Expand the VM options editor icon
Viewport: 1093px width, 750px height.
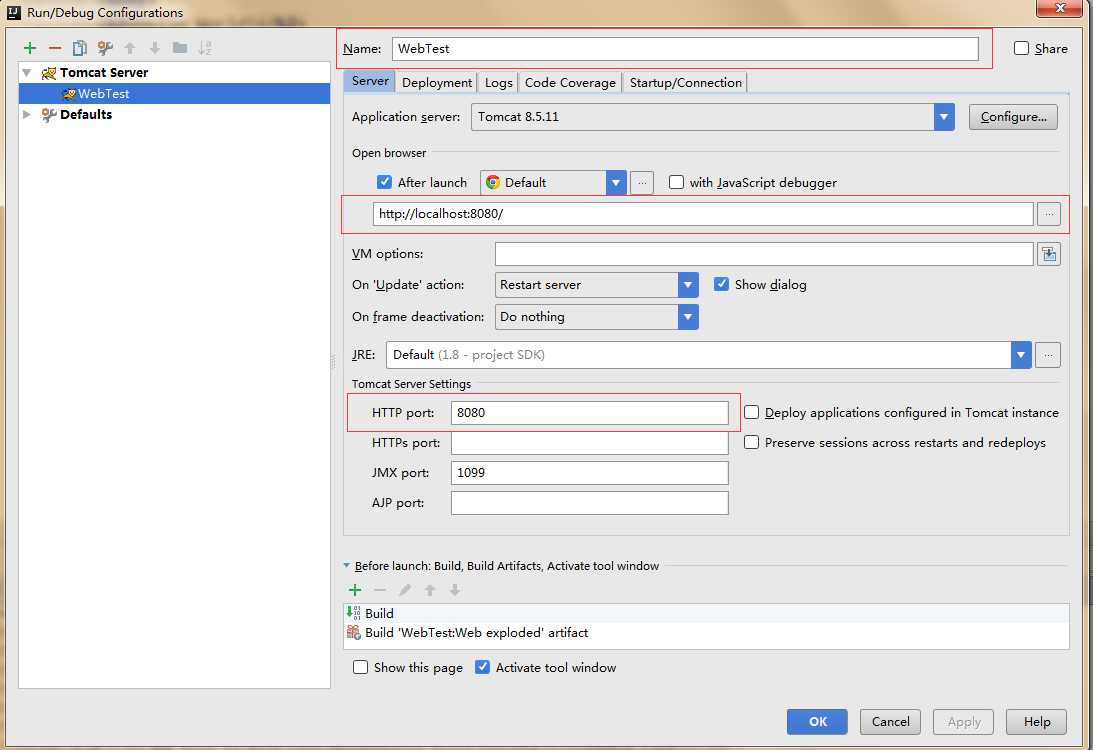coord(1049,254)
